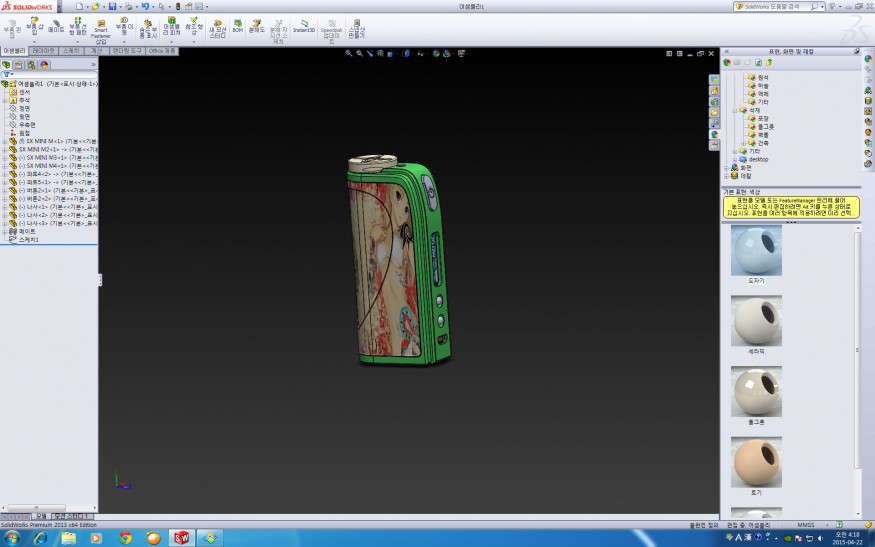Select the 어셈블리 command tab
The width and height of the screenshot is (875, 547).
click(15, 51)
